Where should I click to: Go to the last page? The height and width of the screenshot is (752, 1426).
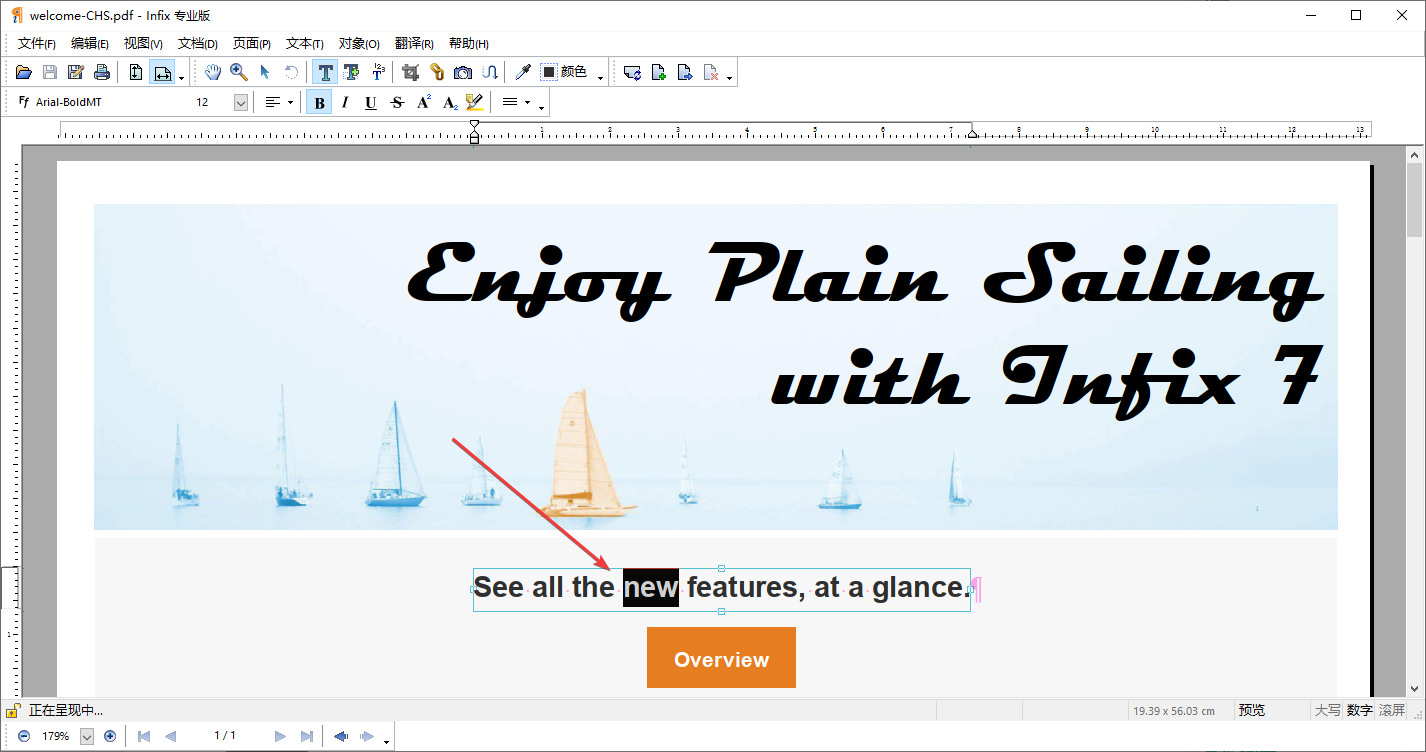pyautogui.click(x=306, y=736)
